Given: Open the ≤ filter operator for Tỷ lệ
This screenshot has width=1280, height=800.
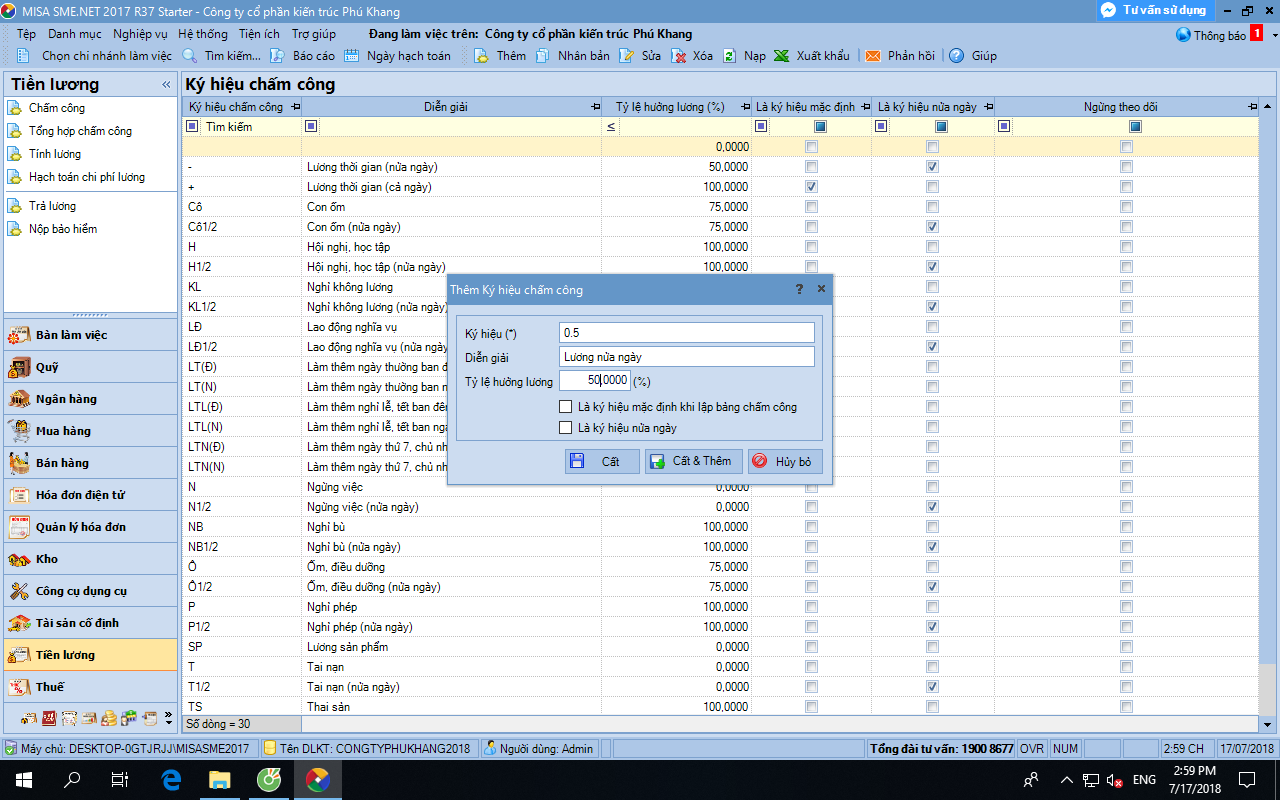Looking at the screenshot, I should (610, 127).
